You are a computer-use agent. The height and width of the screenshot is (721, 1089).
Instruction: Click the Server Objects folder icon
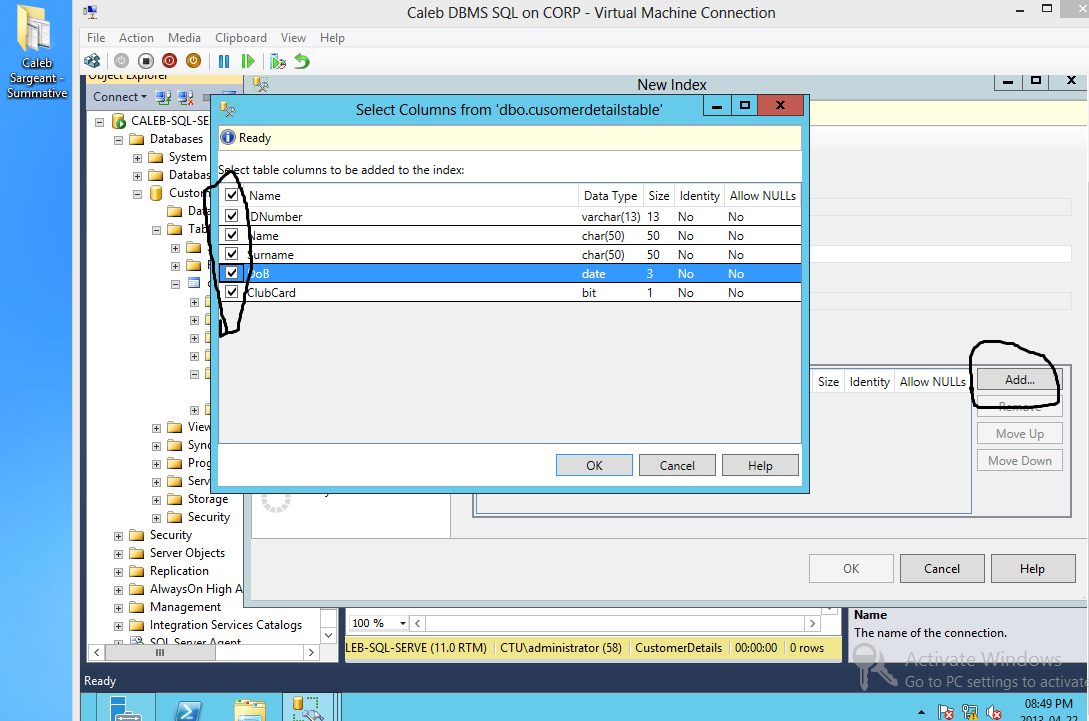click(137, 554)
